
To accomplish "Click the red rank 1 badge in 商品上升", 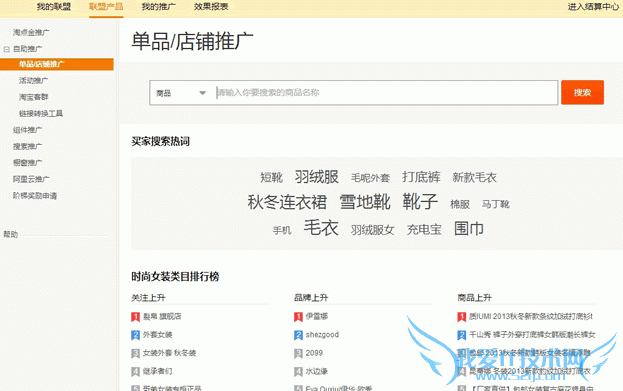I will click(x=462, y=317).
